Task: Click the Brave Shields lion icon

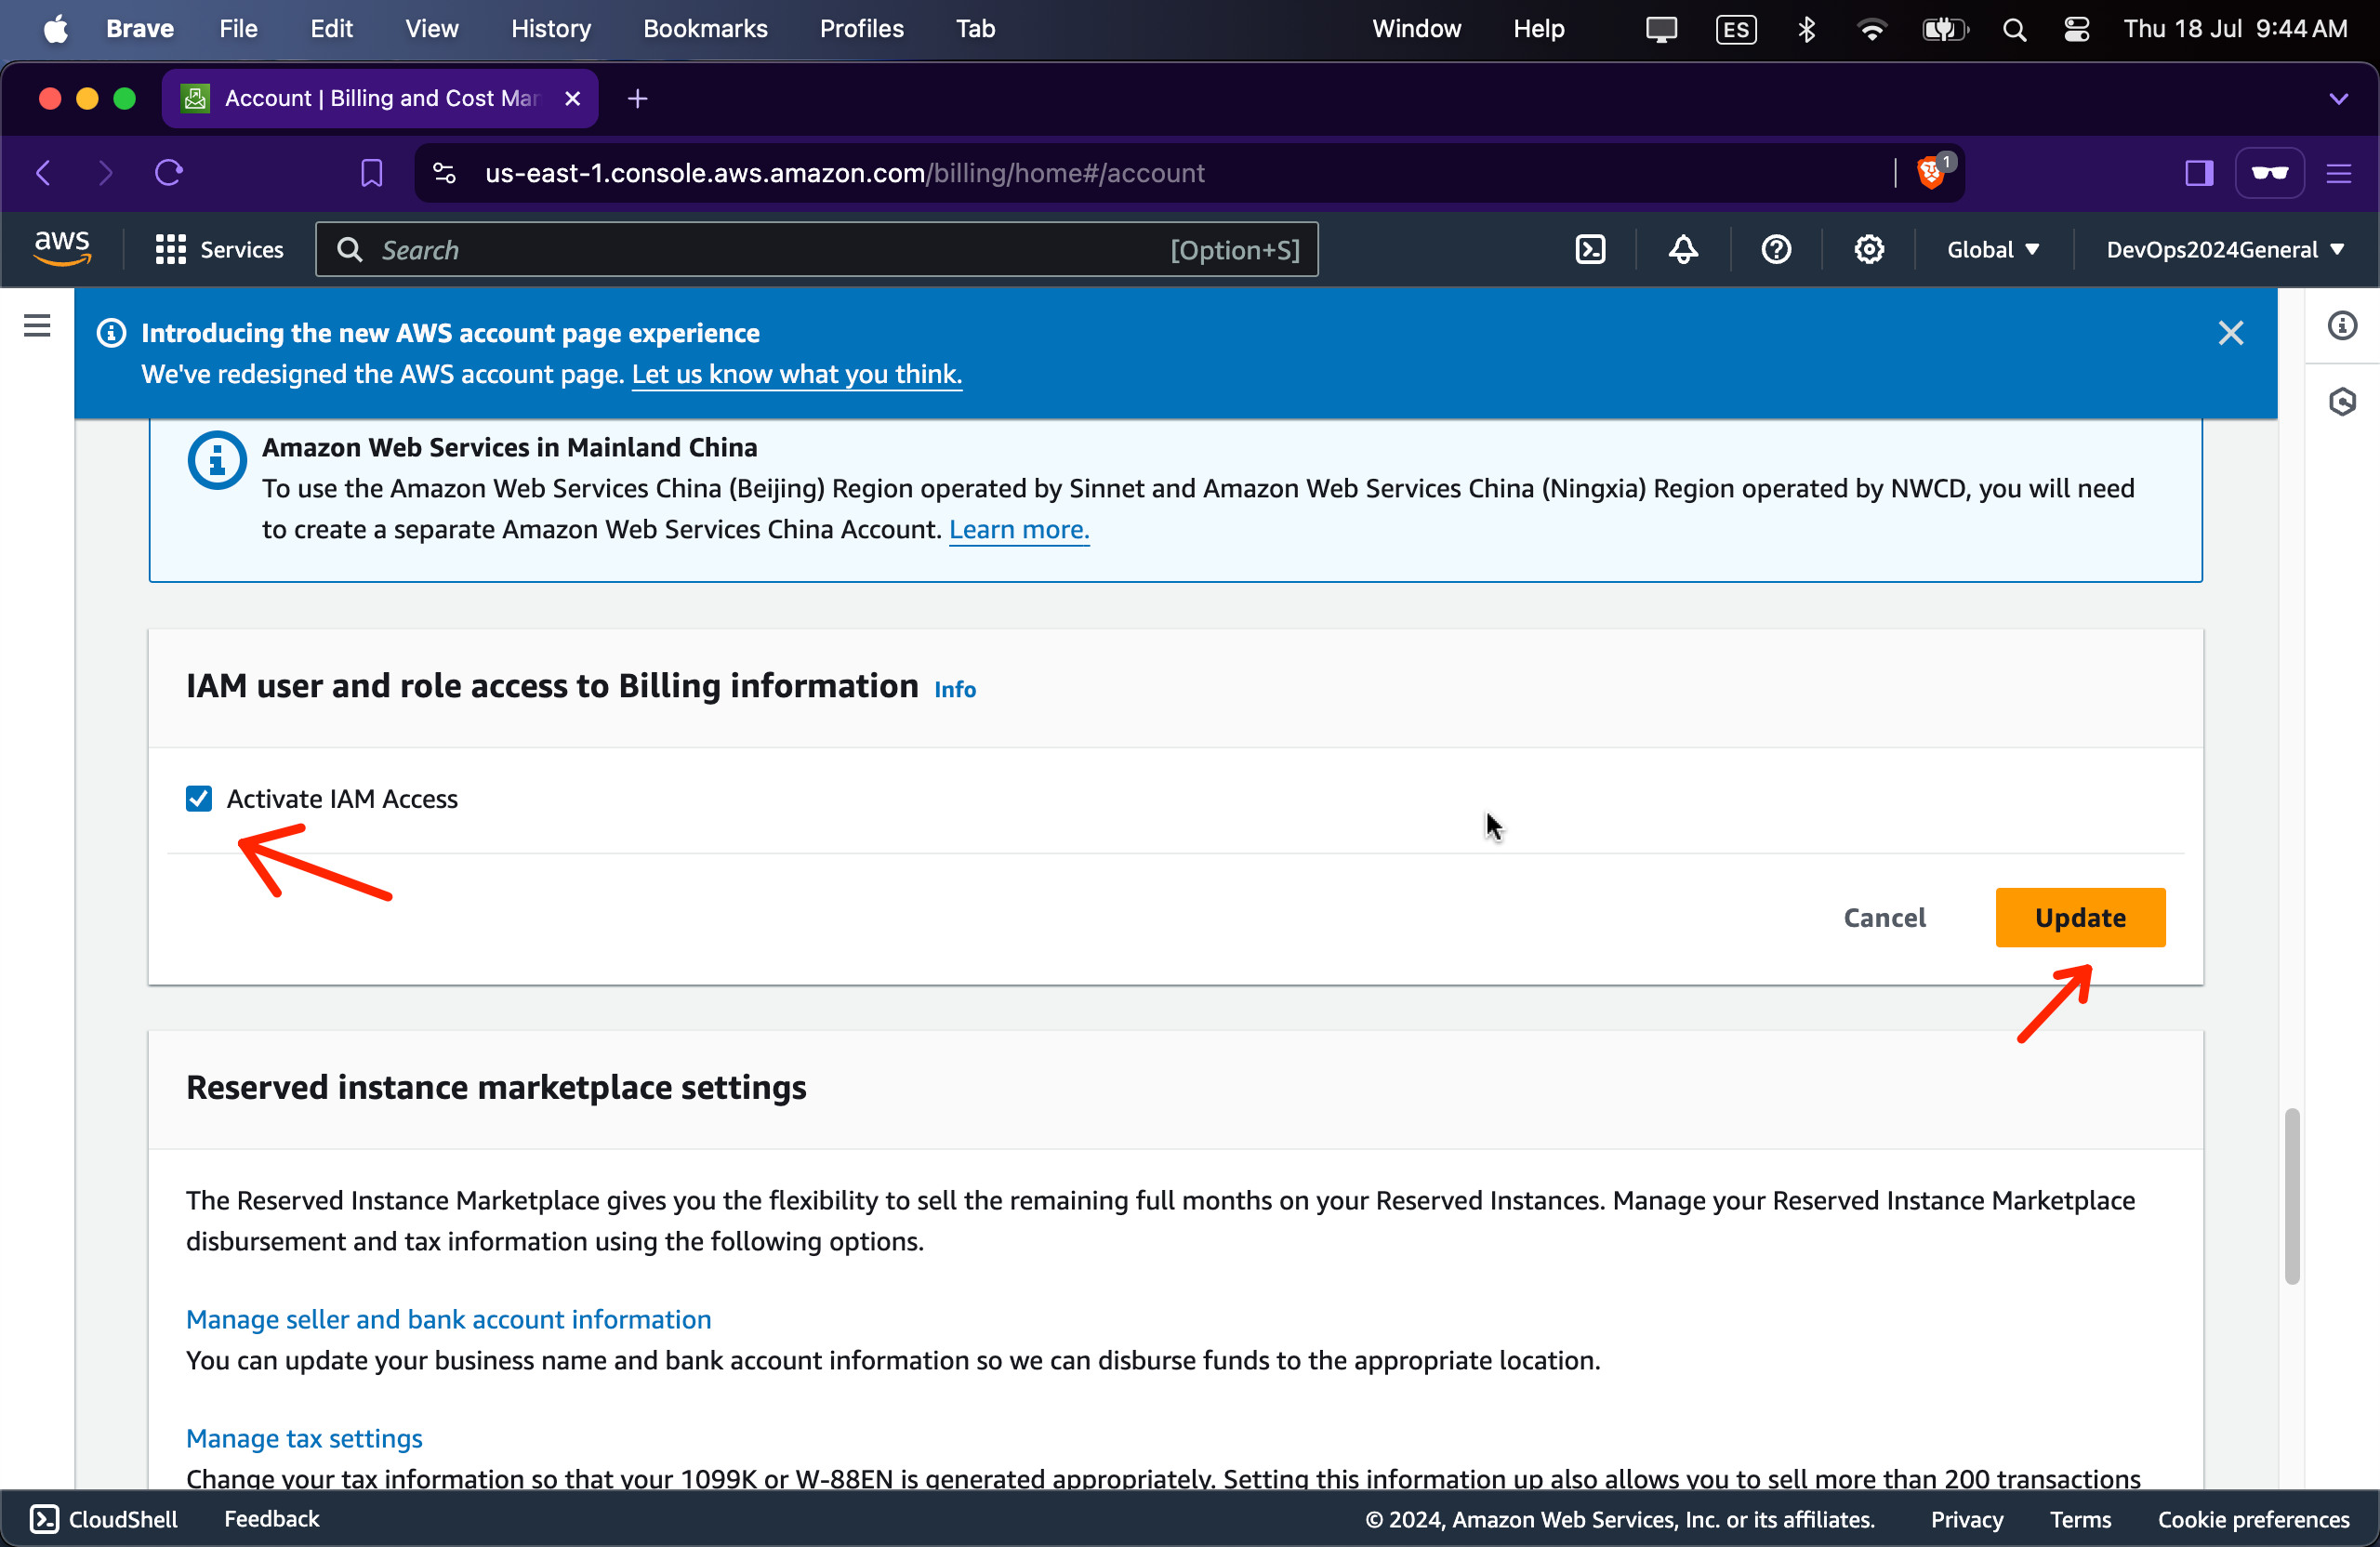Action: 1930,173
